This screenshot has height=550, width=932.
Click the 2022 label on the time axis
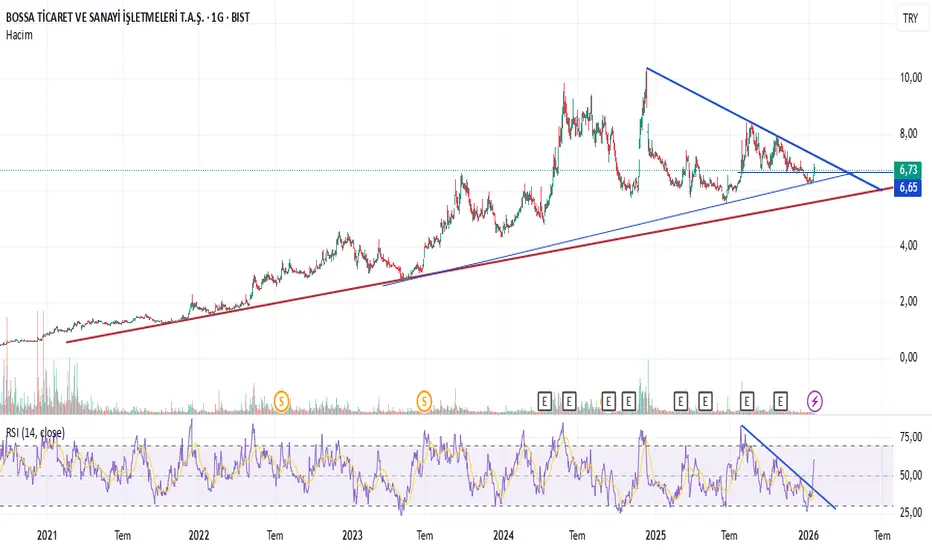[x=199, y=536]
